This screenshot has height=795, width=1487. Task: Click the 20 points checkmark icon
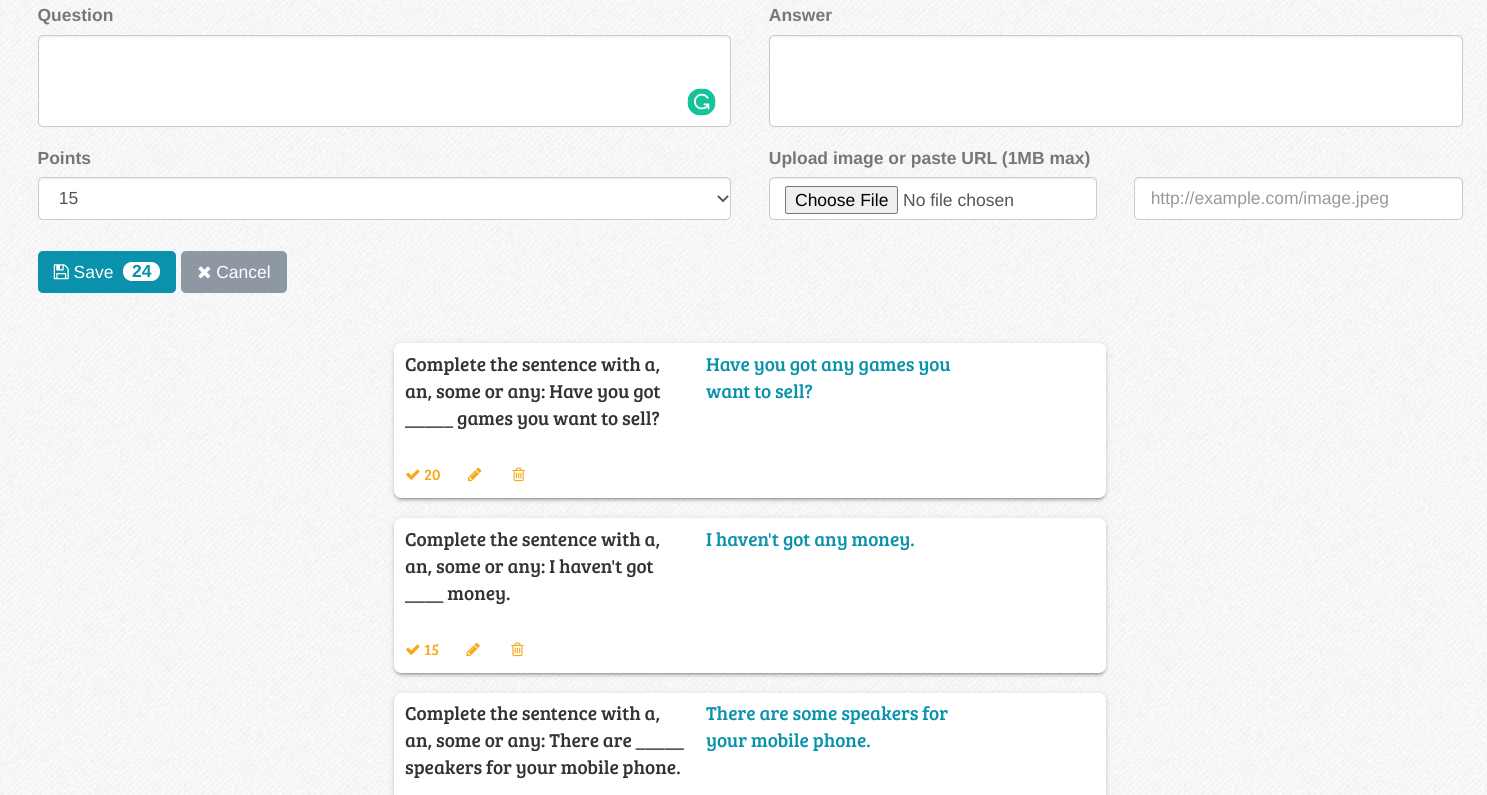[x=413, y=475]
